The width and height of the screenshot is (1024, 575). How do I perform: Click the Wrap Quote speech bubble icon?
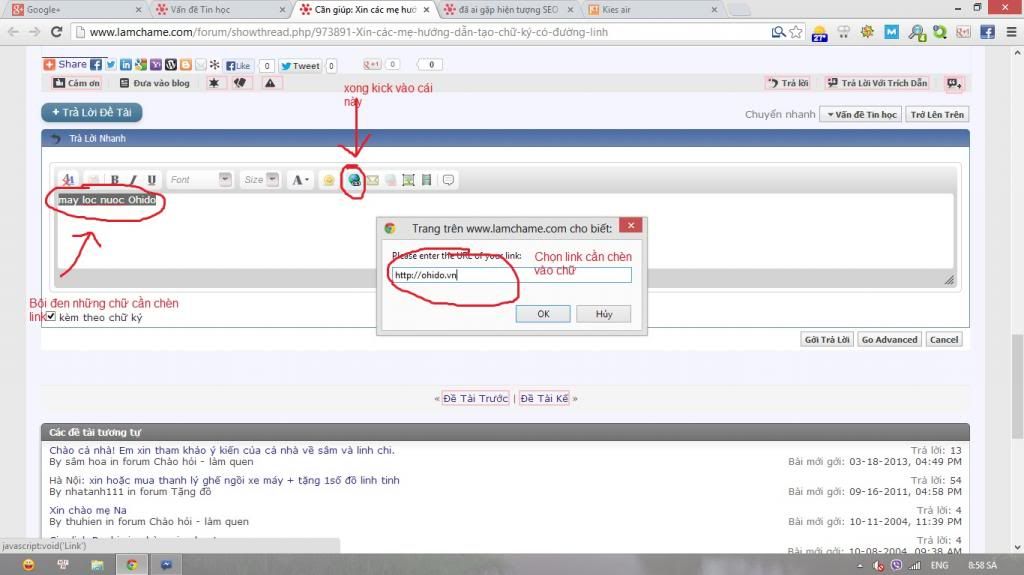pos(449,181)
